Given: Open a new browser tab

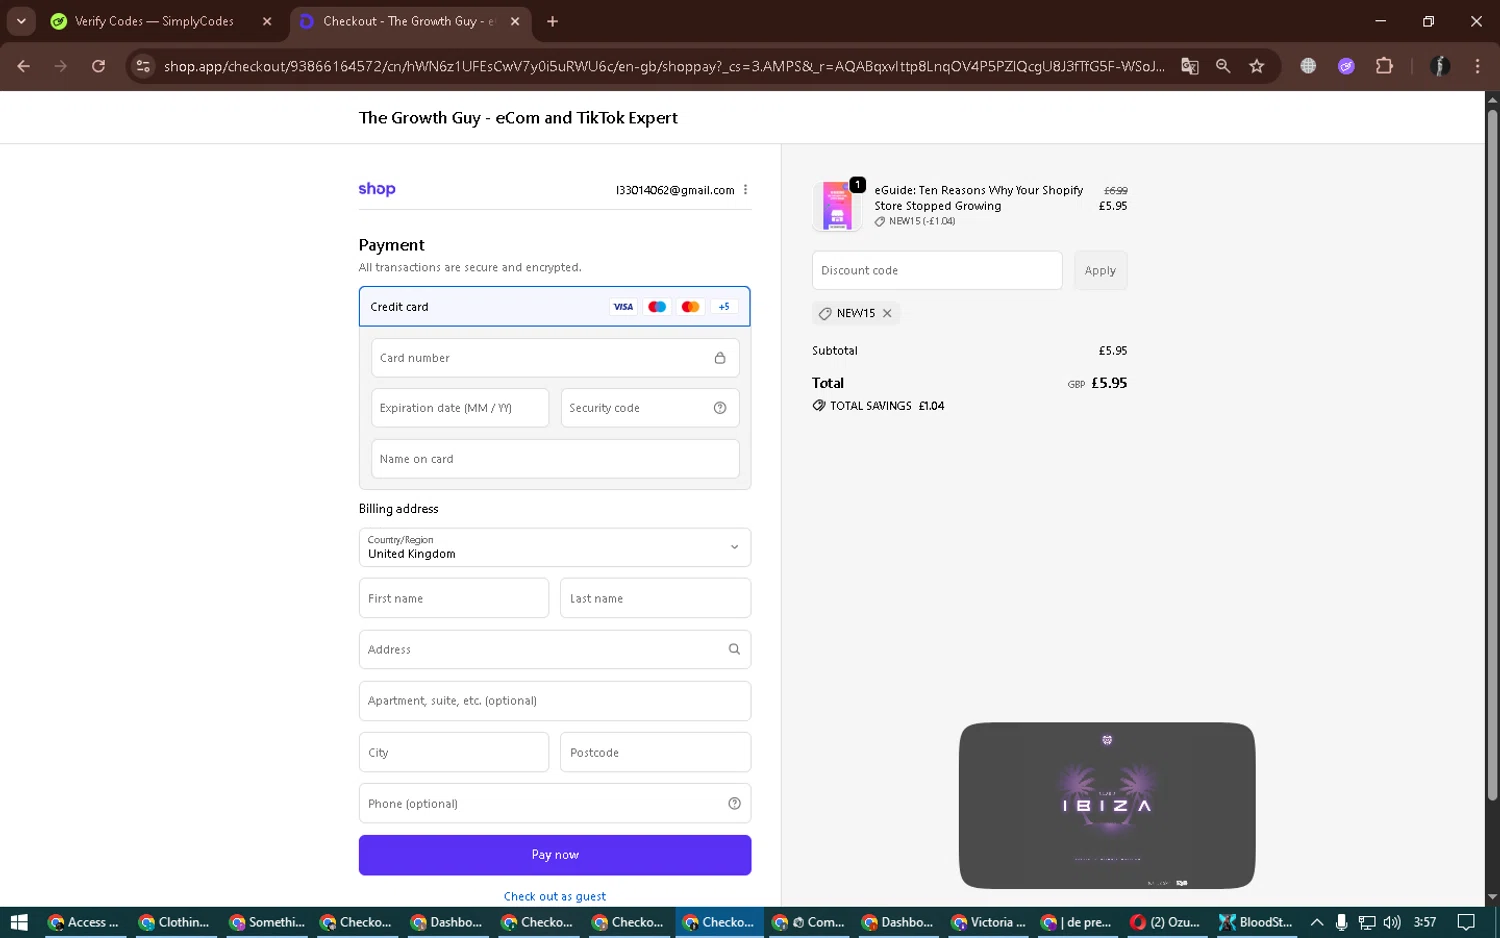Looking at the screenshot, I should [x=552, y=21].
